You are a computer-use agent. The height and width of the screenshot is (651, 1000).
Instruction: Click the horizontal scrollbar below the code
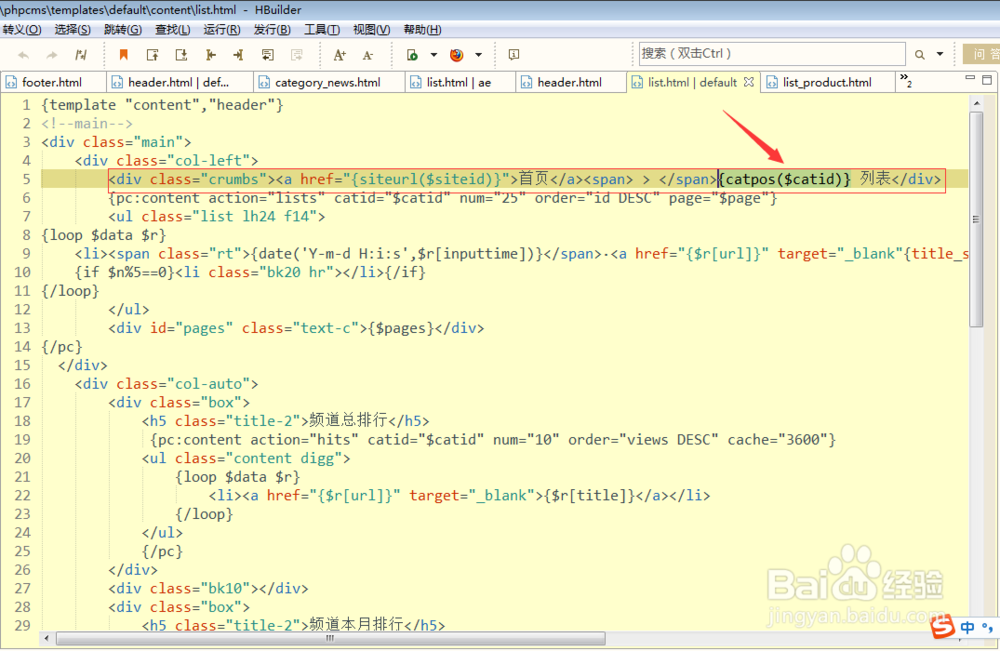click(330, 637)
